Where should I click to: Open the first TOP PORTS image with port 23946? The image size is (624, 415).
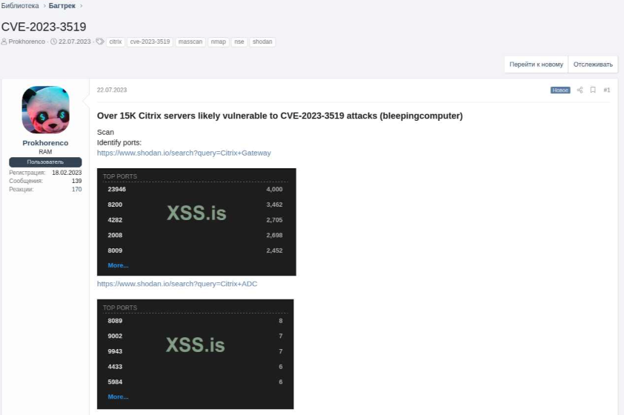[x=197, y=222]
